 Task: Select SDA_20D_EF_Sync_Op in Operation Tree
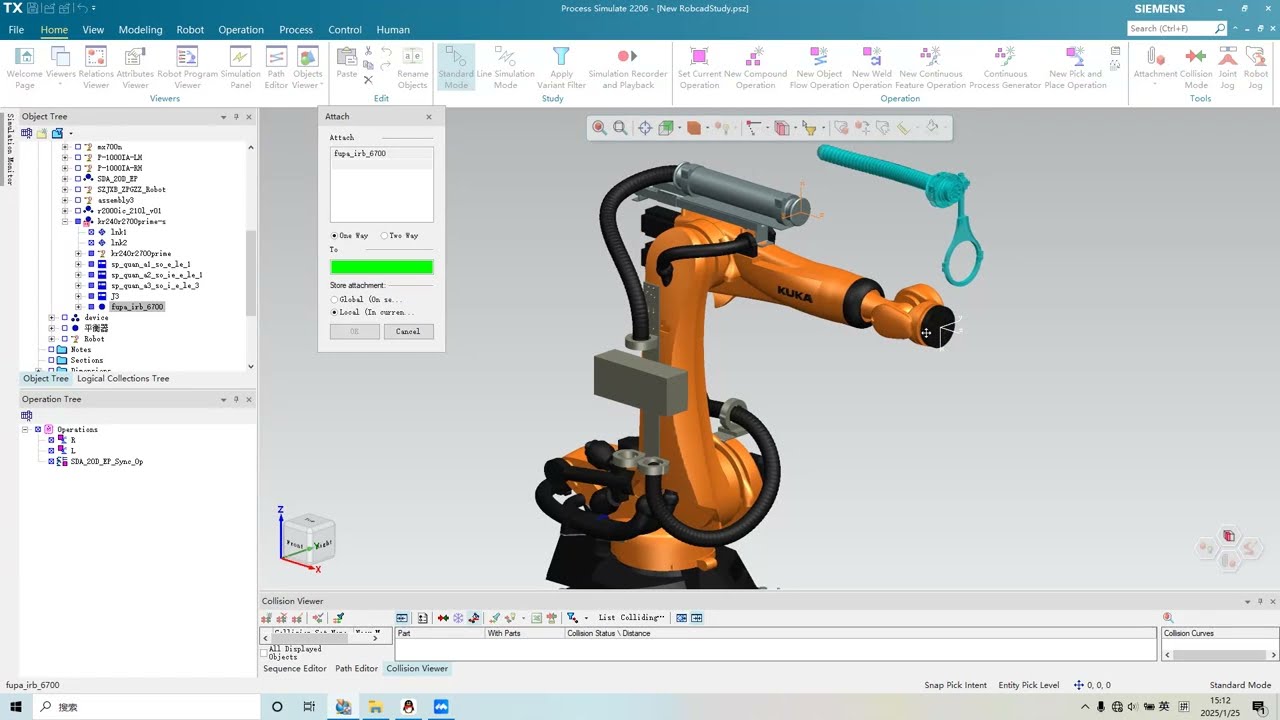(107, 462)
